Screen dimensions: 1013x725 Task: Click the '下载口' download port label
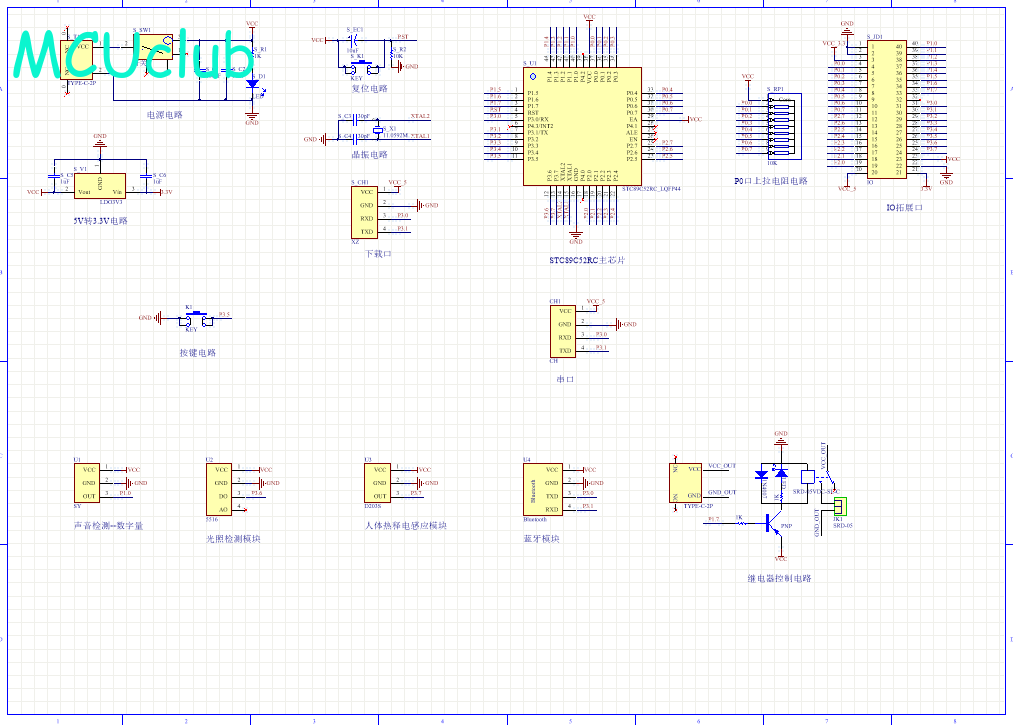[x=379, y=254]
